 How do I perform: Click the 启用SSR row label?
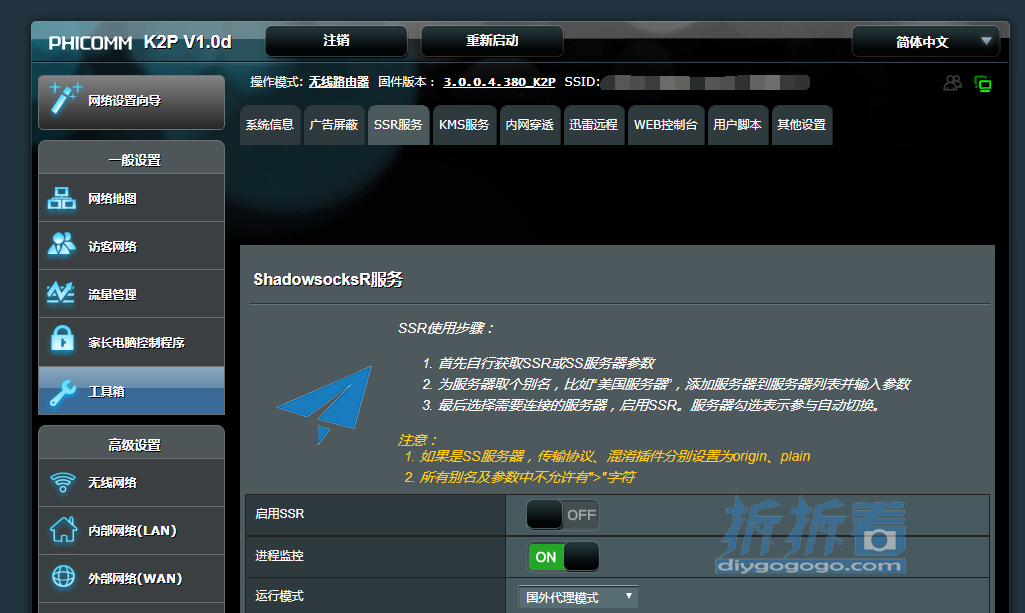click(x=279, y=514)
